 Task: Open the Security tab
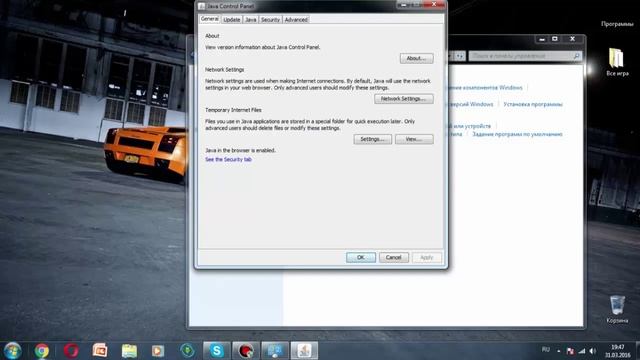point(270,20)
